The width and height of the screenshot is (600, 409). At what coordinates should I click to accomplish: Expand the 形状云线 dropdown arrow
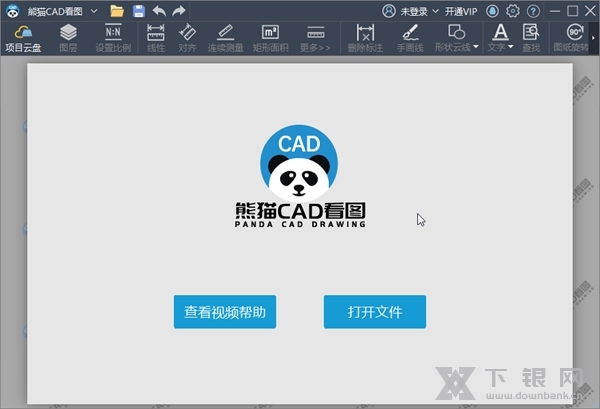pos(476,47)
